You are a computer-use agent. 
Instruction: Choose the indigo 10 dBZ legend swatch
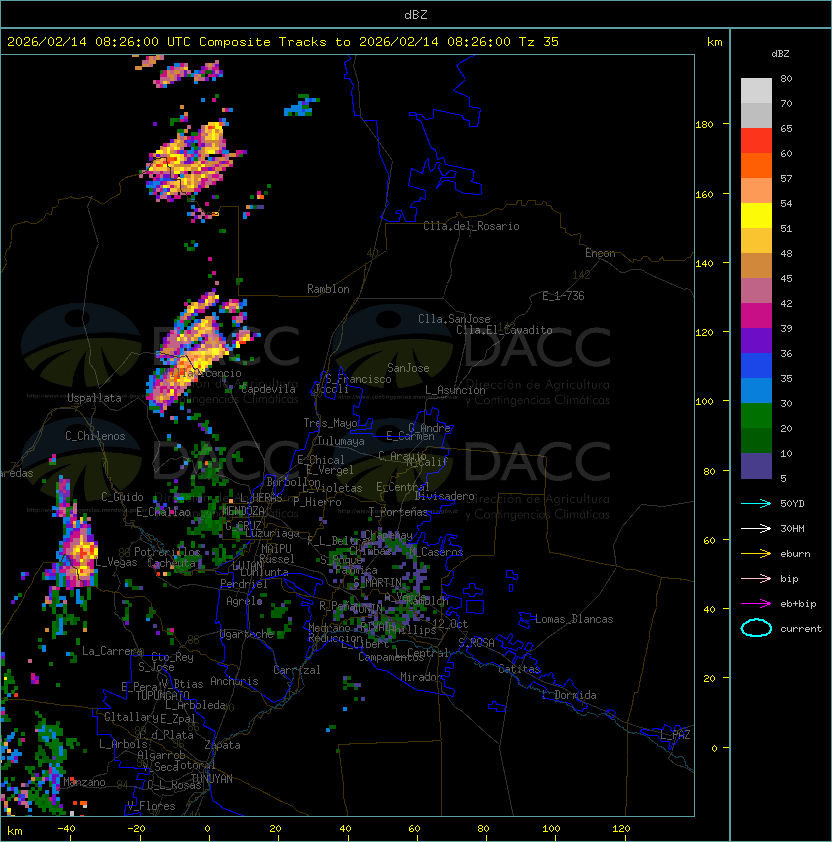point(756,466)
